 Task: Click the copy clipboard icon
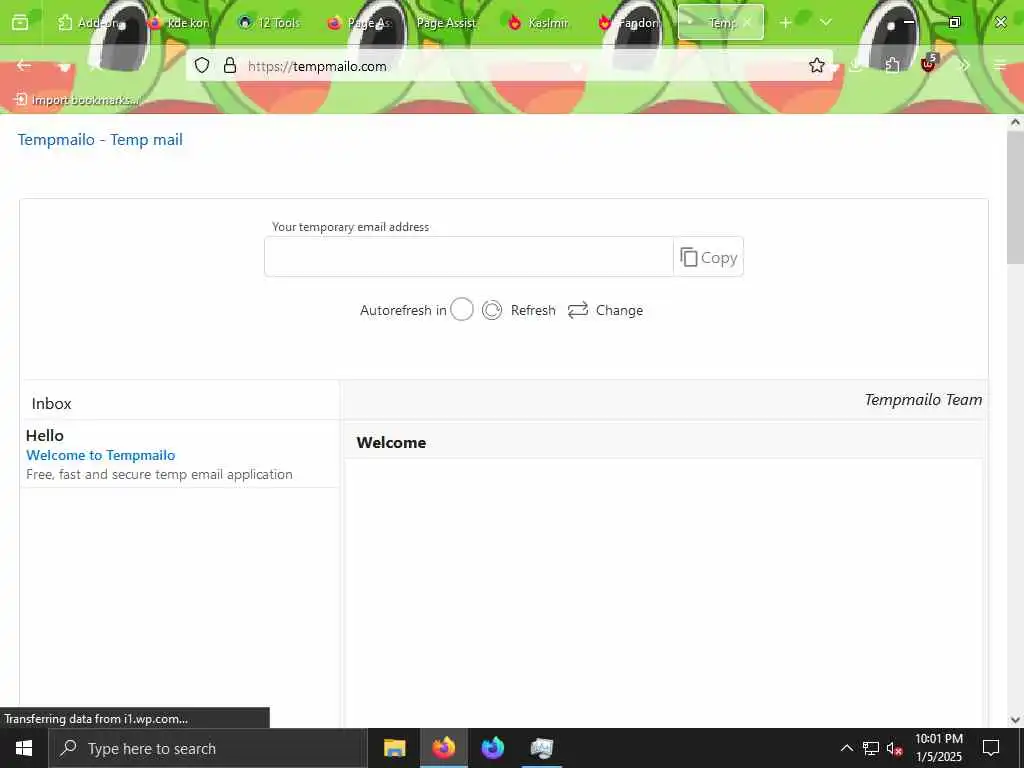click(x=688, y=257)
